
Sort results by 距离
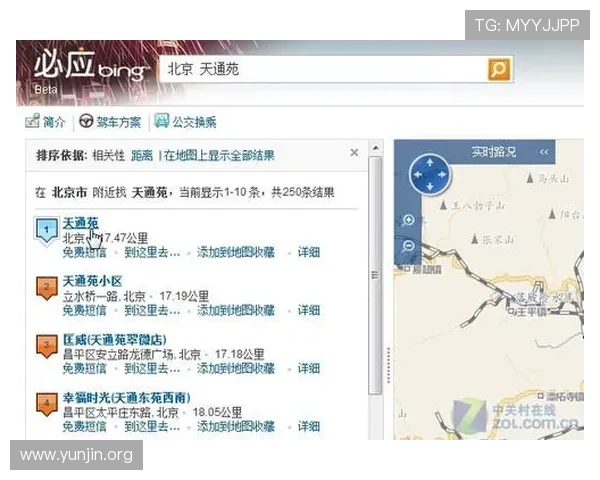[x=142, y=155]
